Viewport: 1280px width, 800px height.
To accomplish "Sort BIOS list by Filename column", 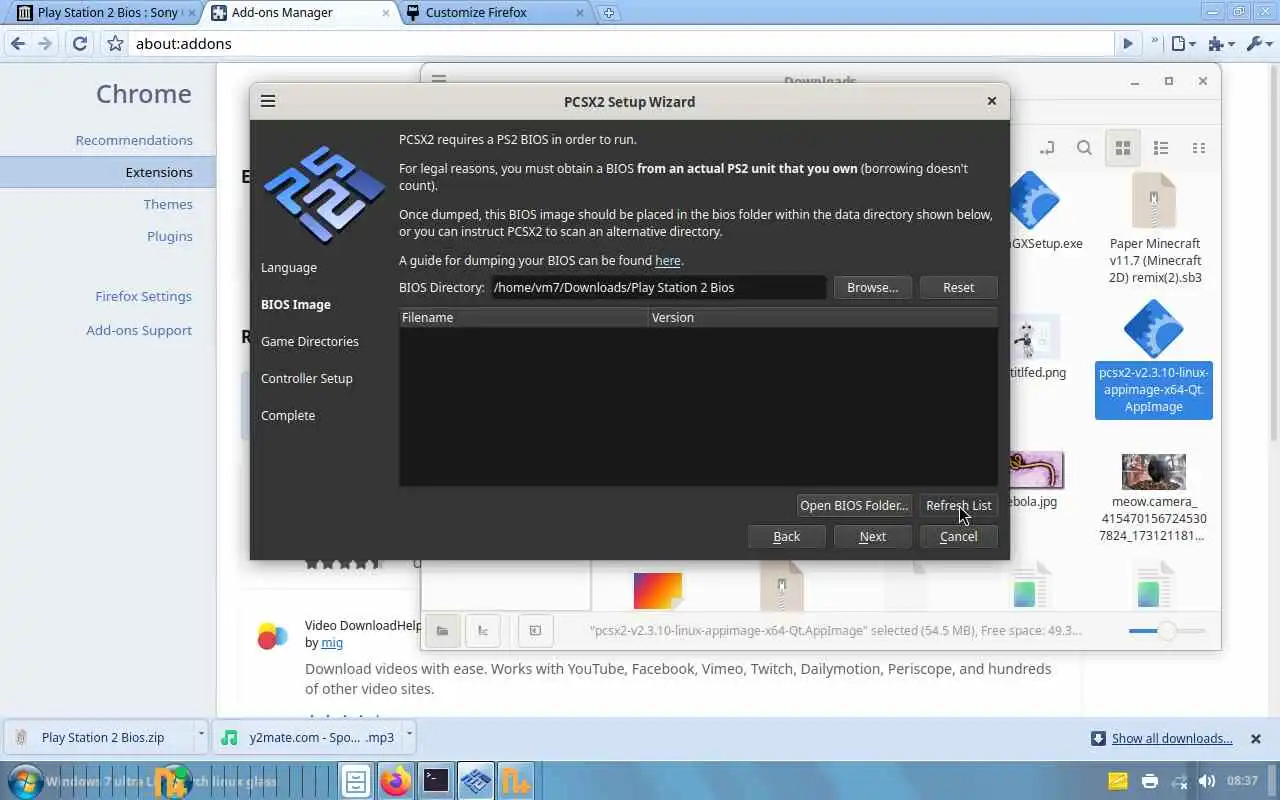I will point(524,317).
